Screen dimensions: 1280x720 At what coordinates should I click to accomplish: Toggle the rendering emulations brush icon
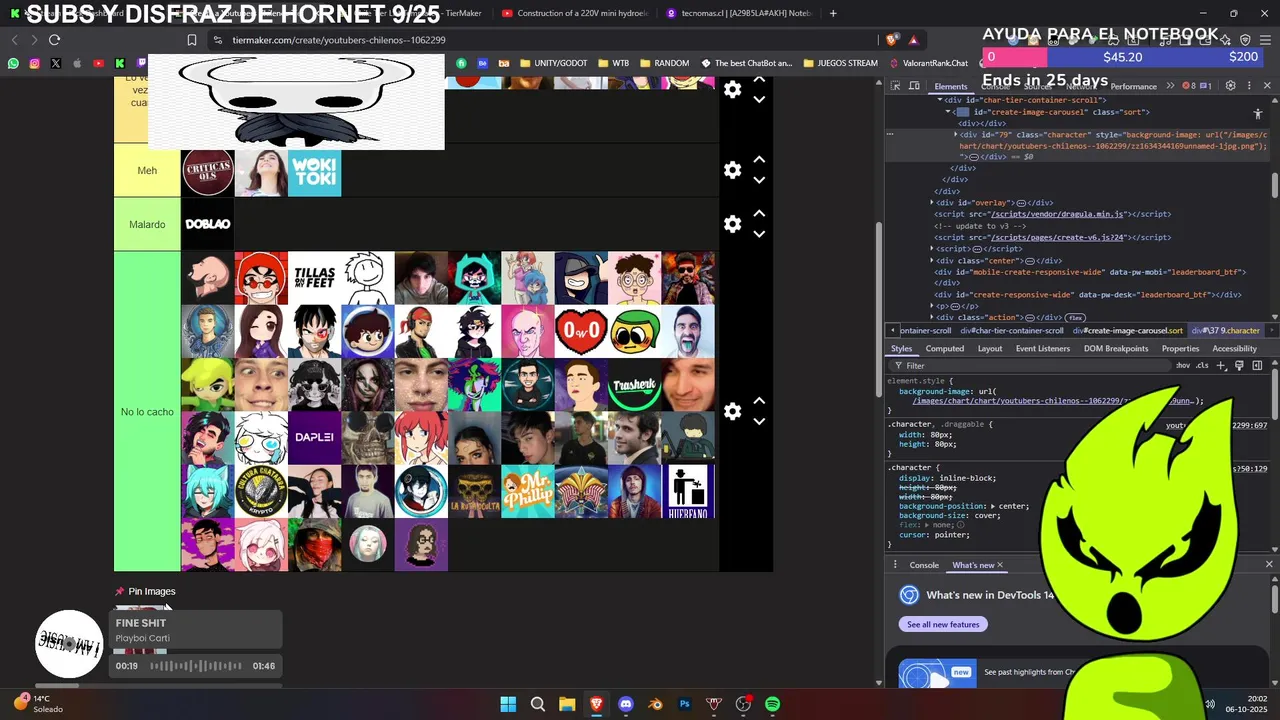[x=1239, y=366]
